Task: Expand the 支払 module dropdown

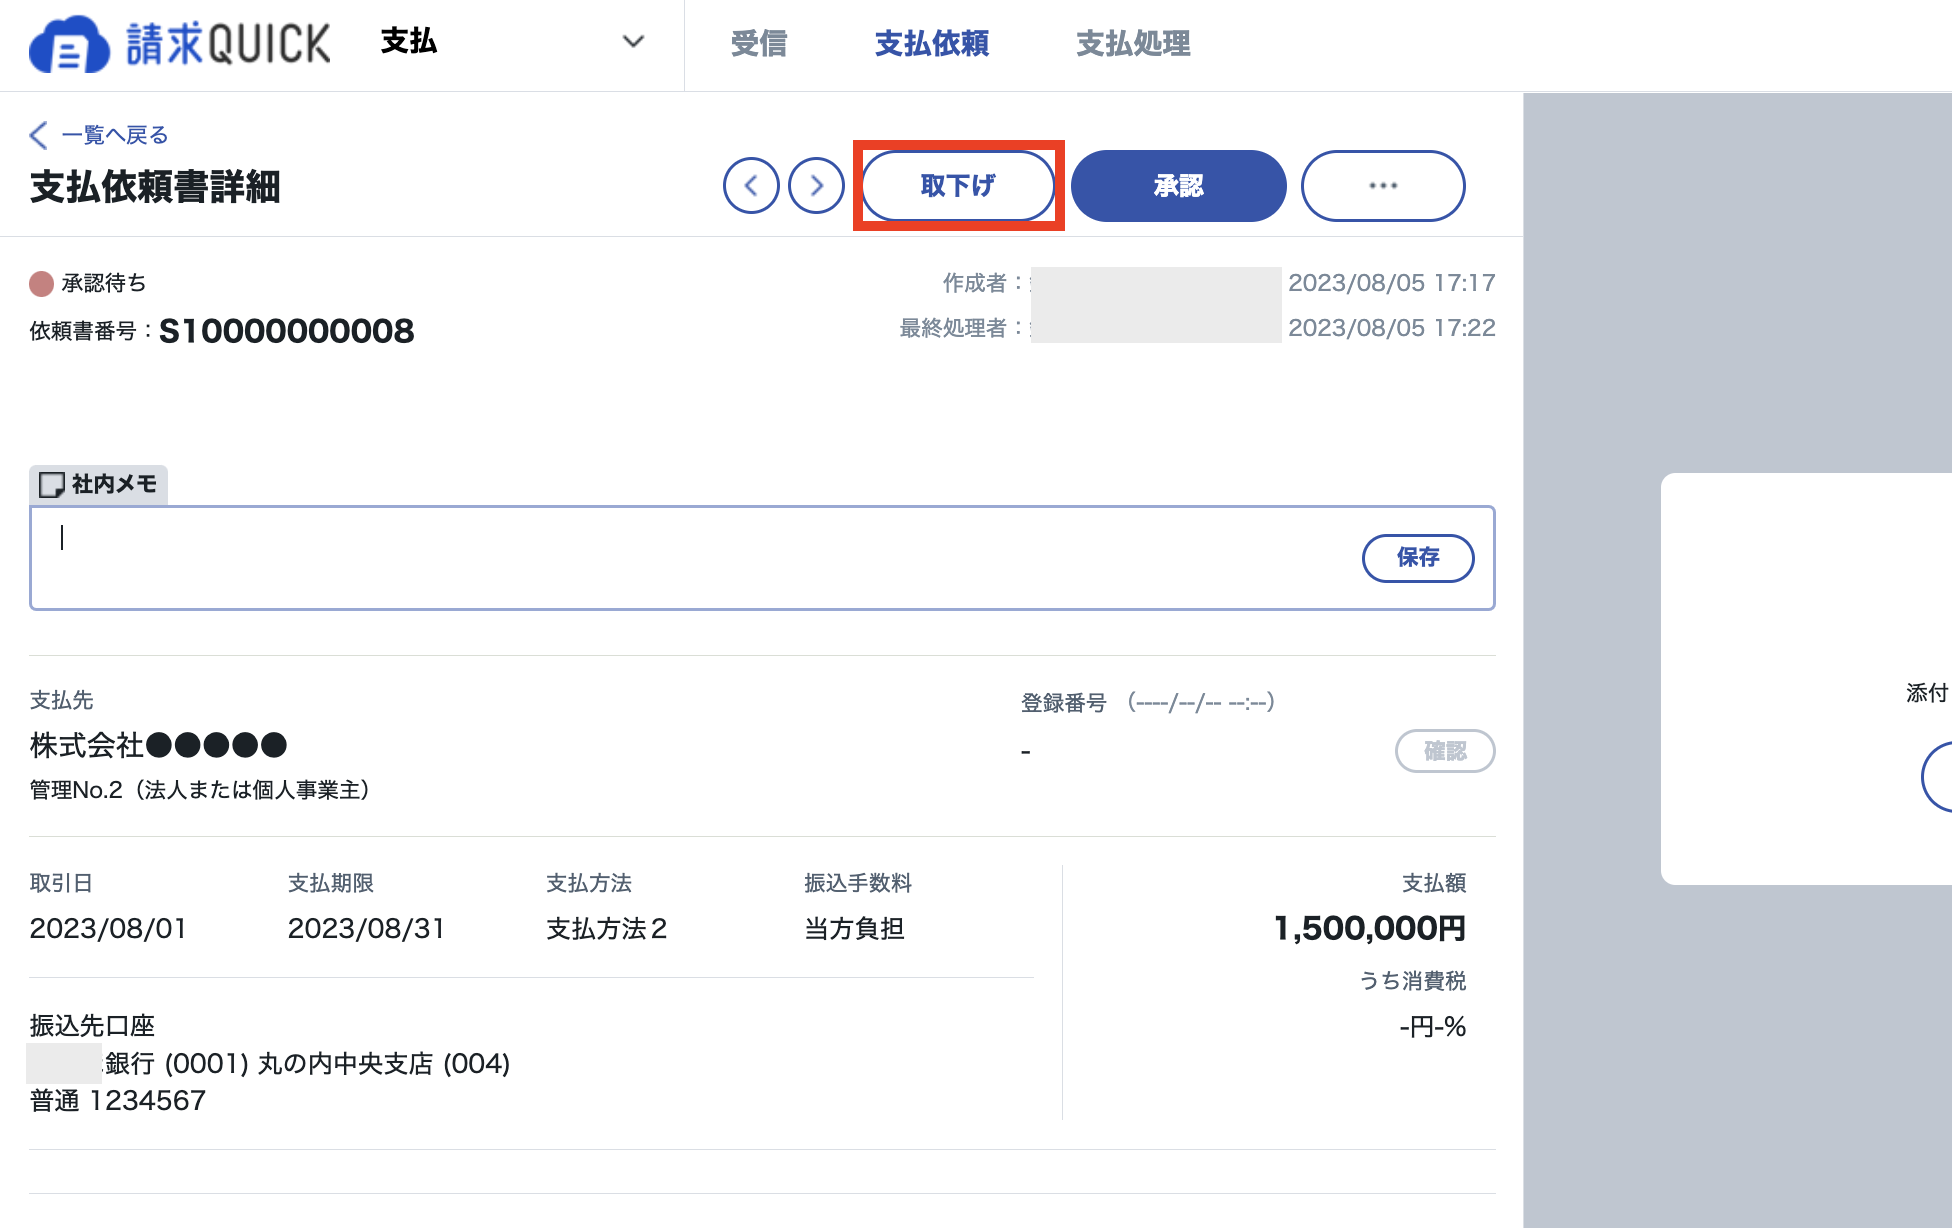Action: click(513, 42)
